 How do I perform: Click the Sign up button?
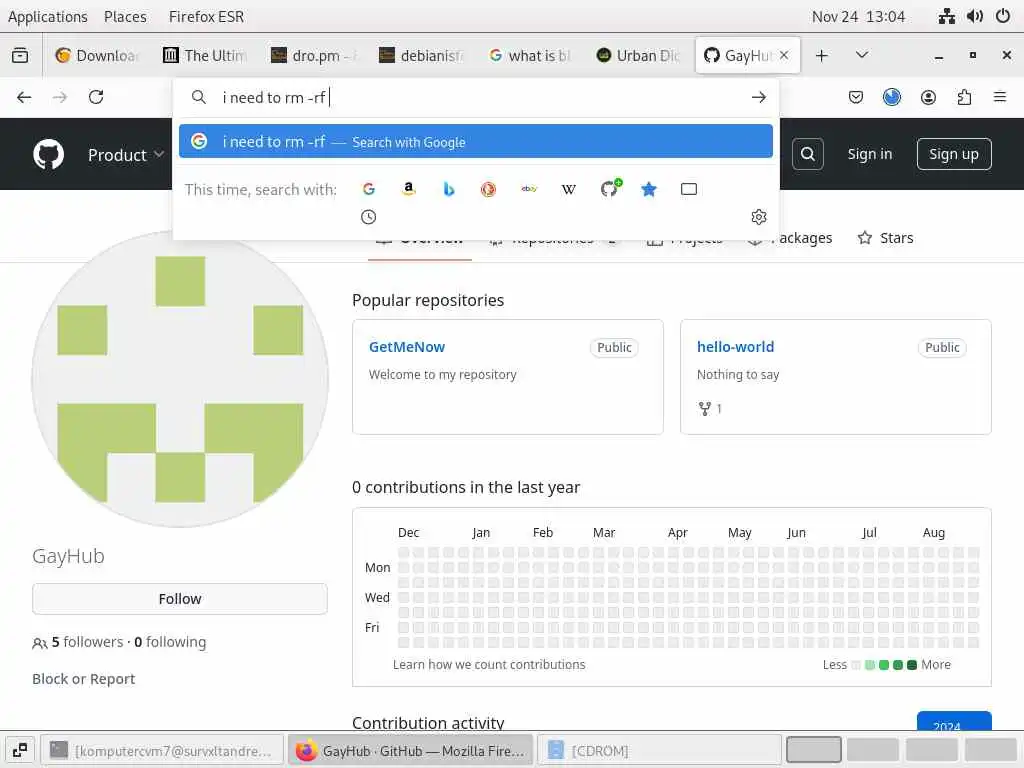[x=953, y=154]
